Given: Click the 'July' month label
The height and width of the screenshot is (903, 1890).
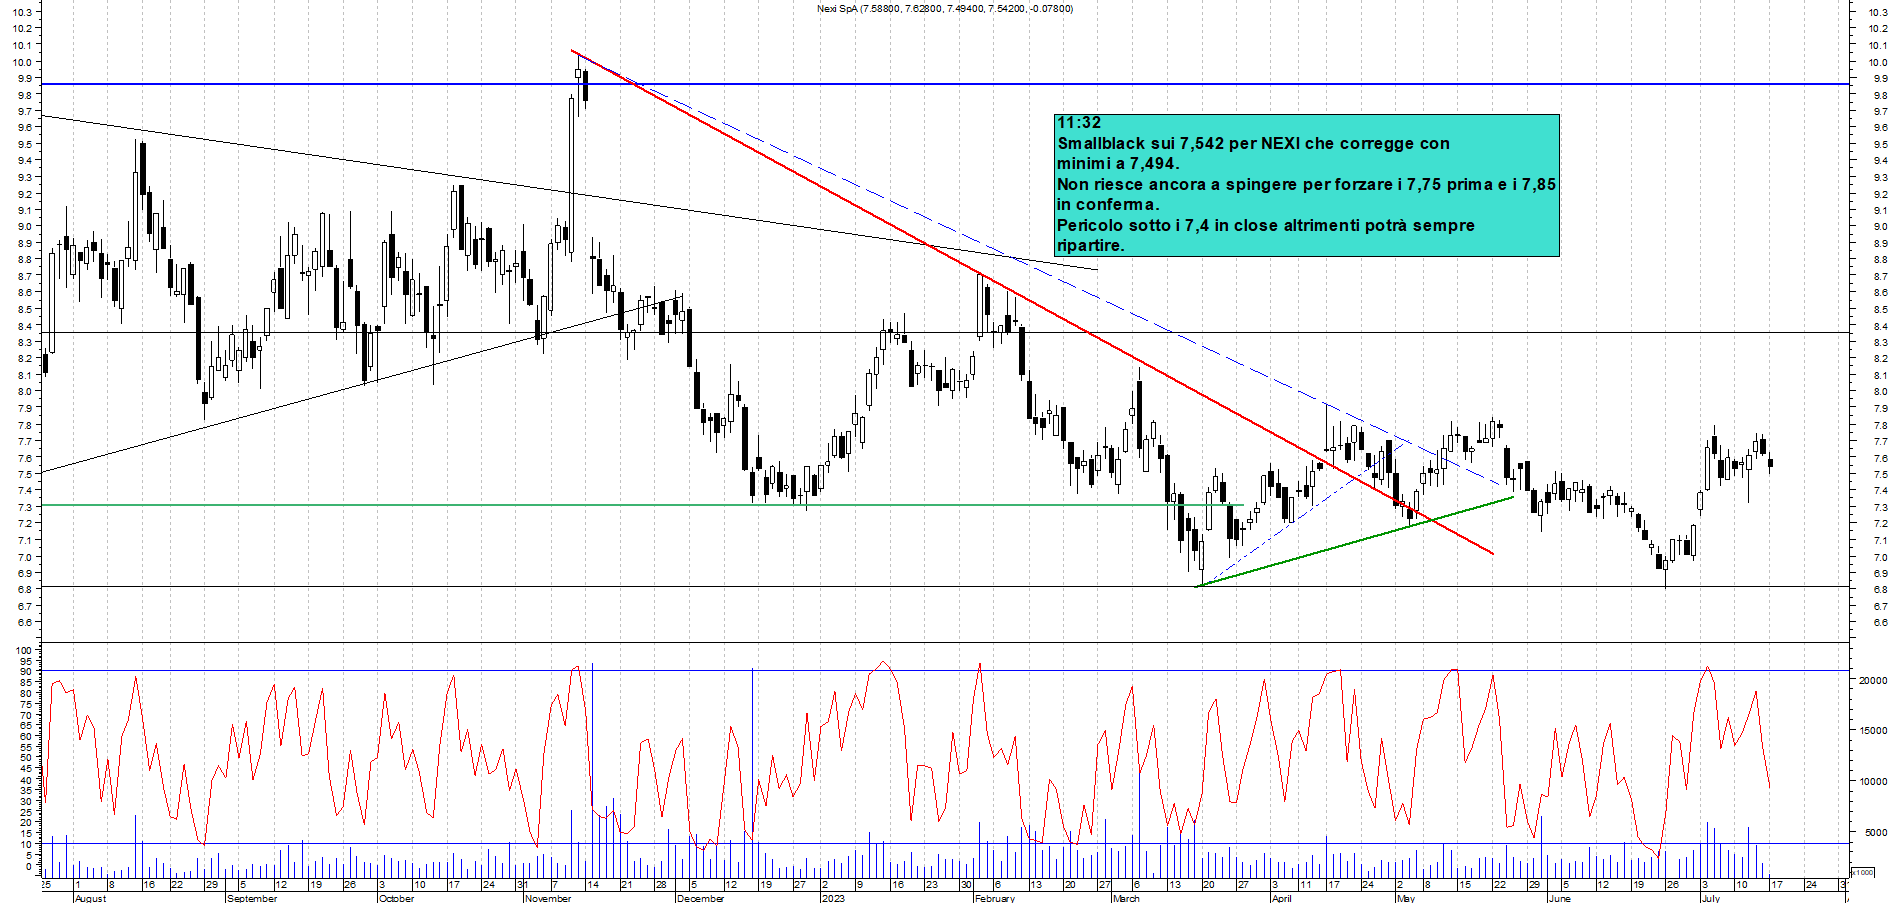Looking at the screenshot, I should pos(1711,898).
